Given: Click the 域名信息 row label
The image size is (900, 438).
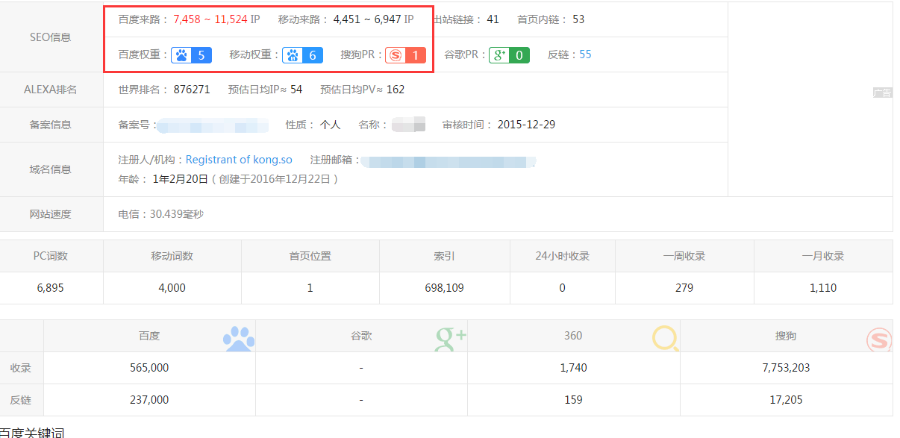Looking at the screenshot, I should pyautogui.click(x=51, y=169).
